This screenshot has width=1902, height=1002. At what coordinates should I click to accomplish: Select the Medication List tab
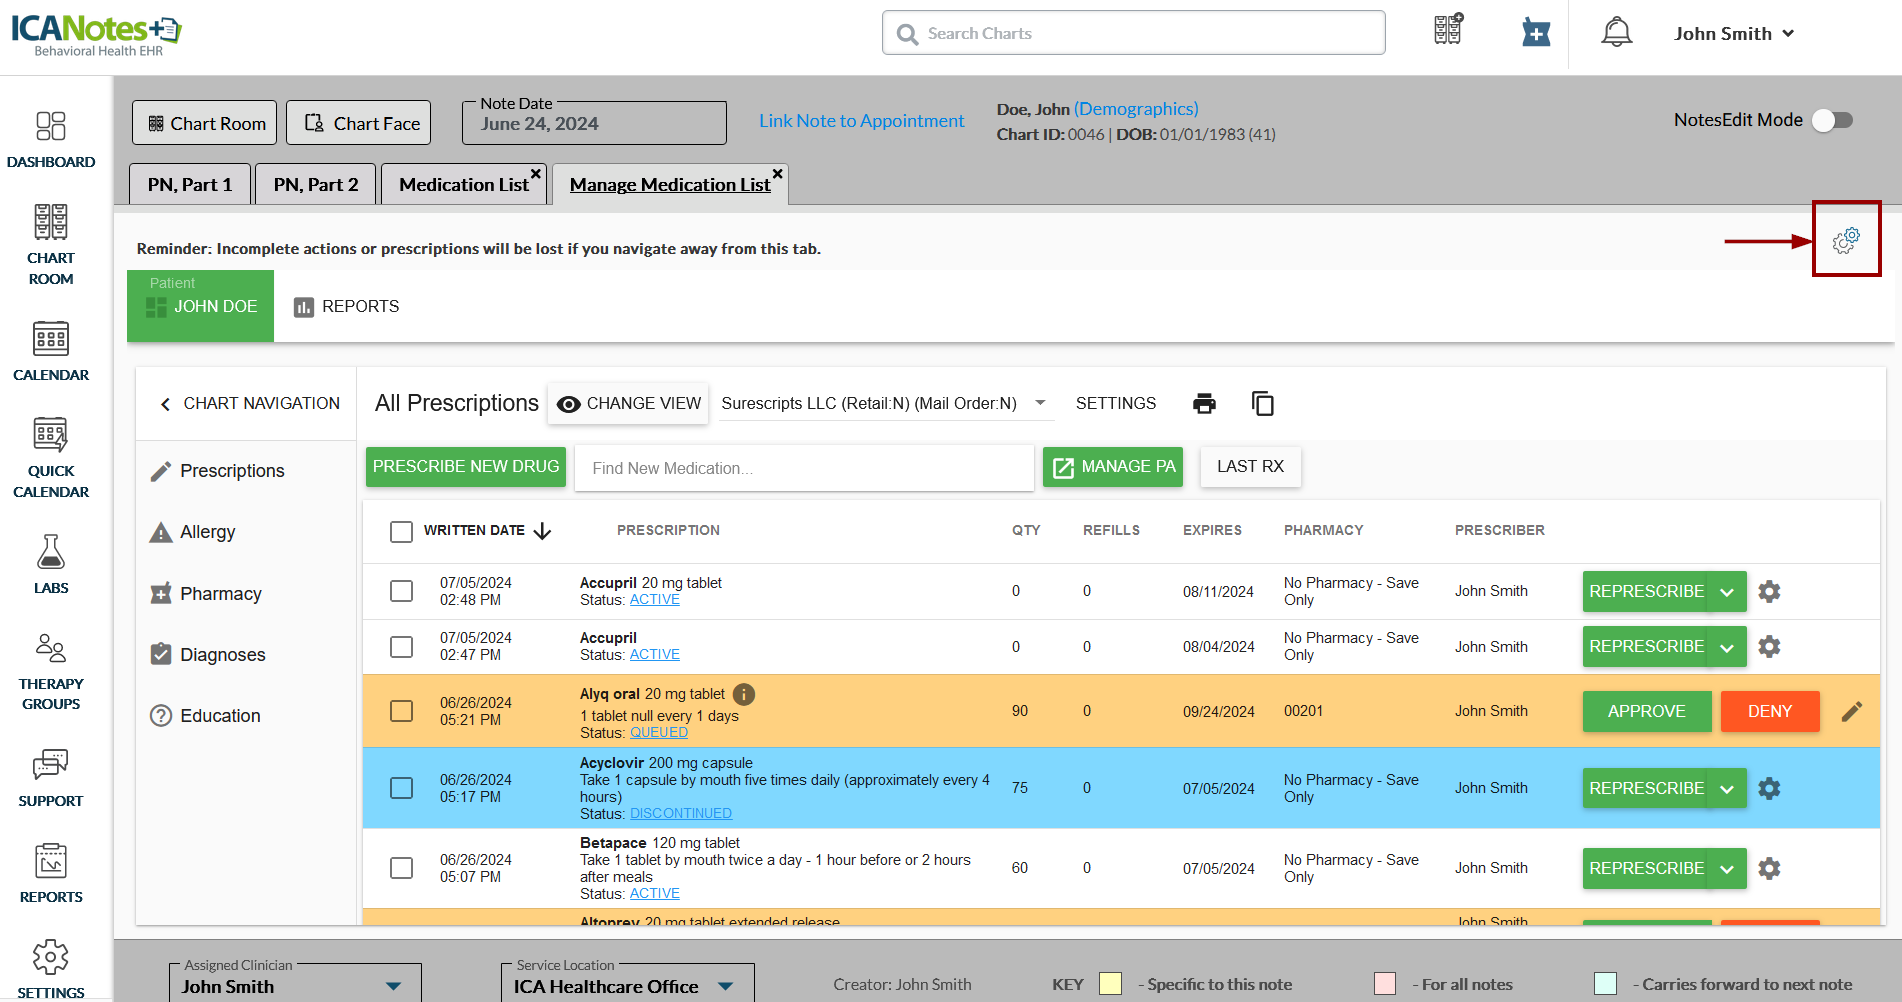click(x=463, y=185)
